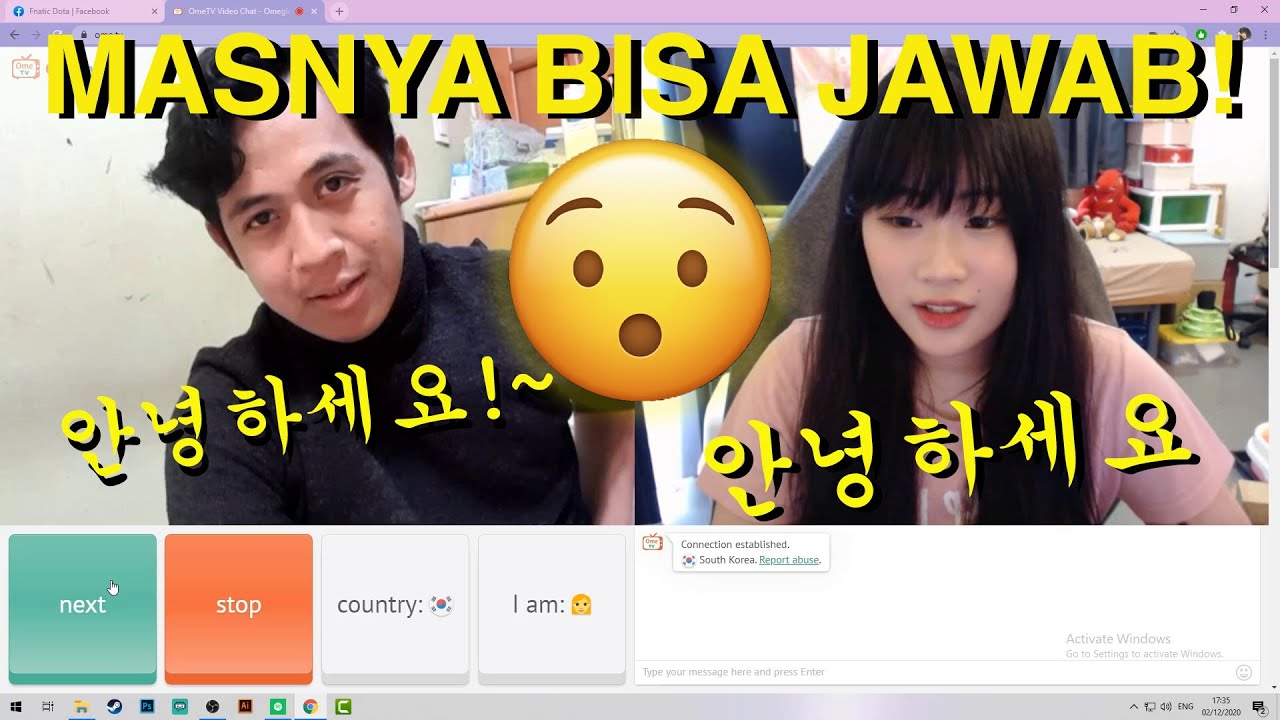
Task: Open the Chrome three-dot menu
Action: 1268,34
